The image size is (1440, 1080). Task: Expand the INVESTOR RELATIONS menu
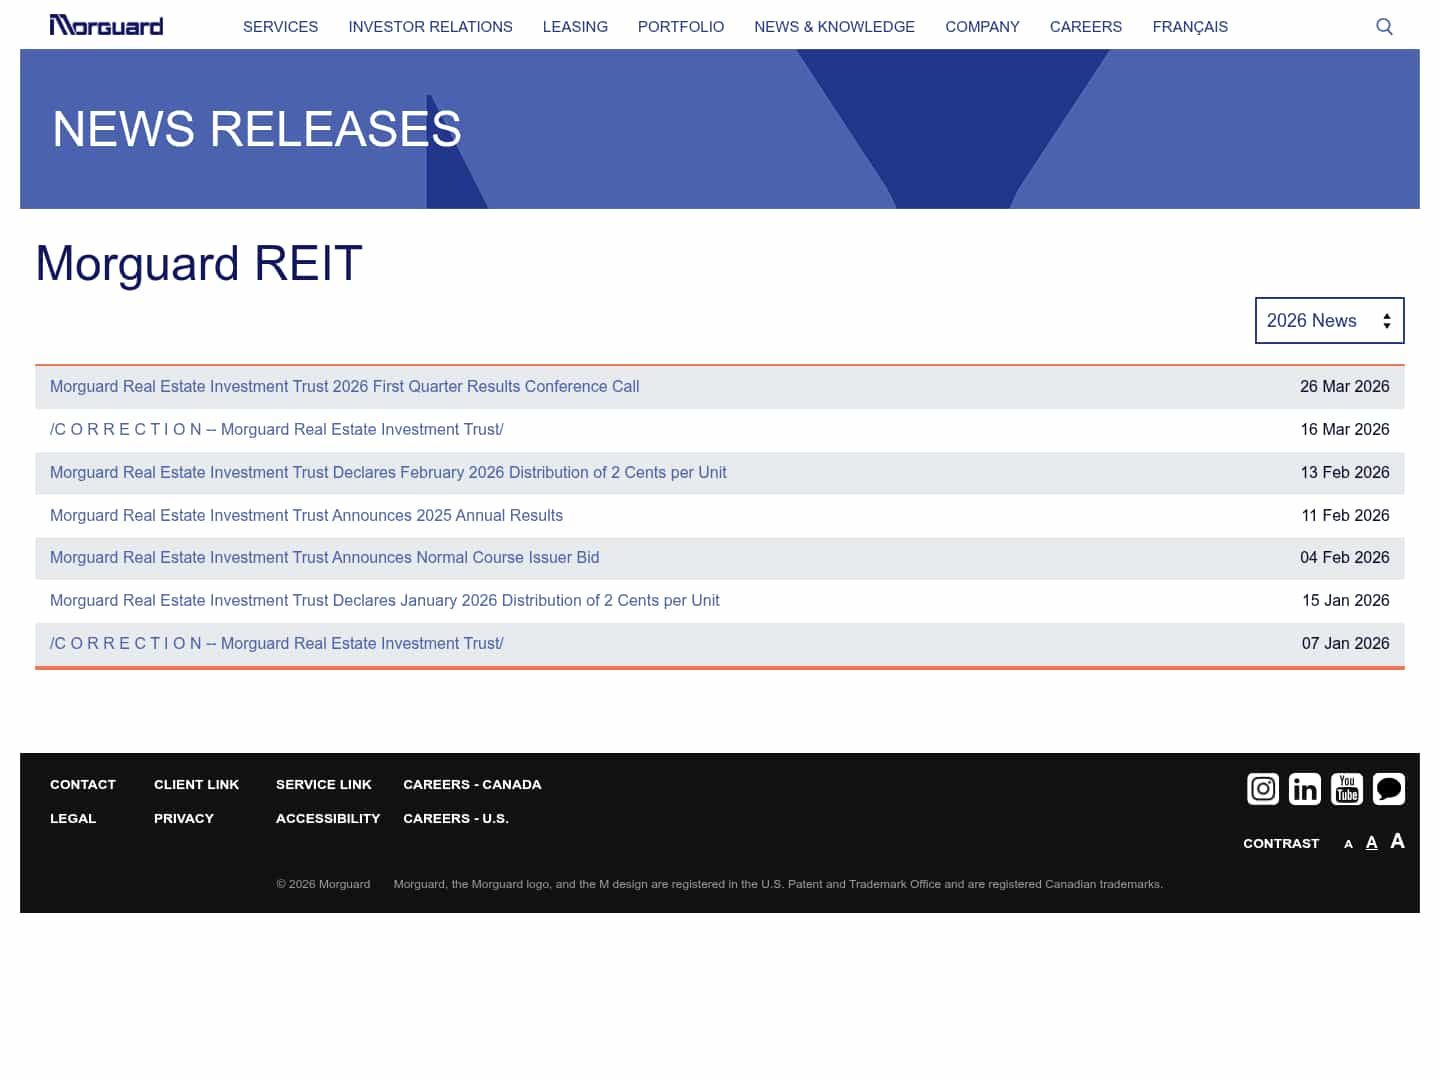coord(430,27)
